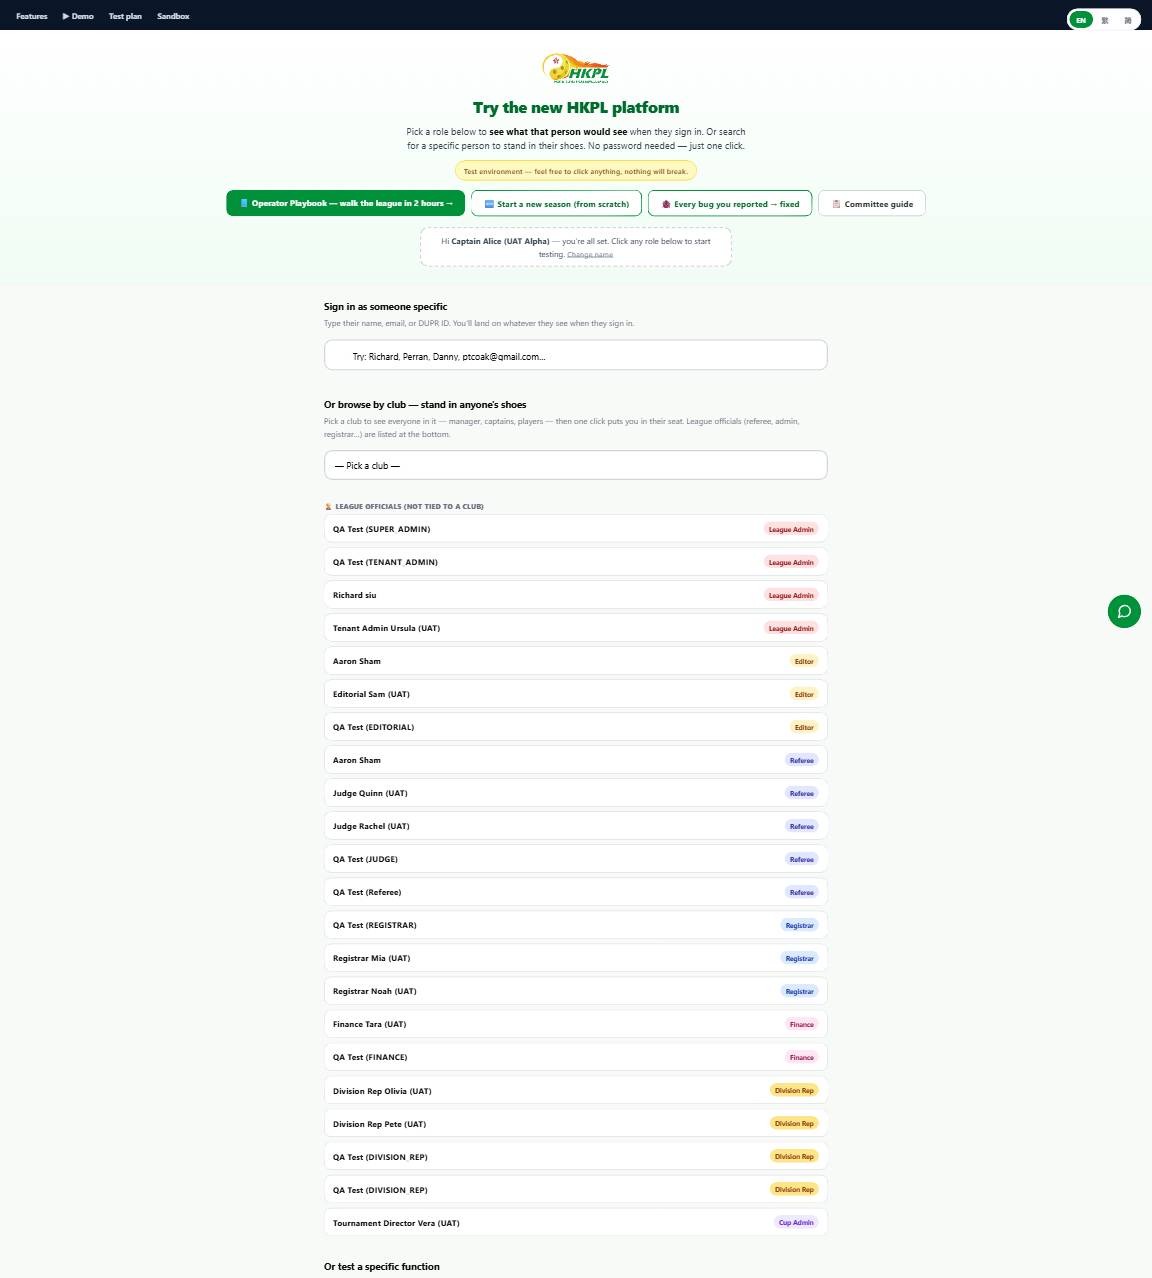This screenshot has height=1278, width=1152.
Task: Expand the Pick a club dropdown
Action: pyautogui.click(x=576, y=465)
